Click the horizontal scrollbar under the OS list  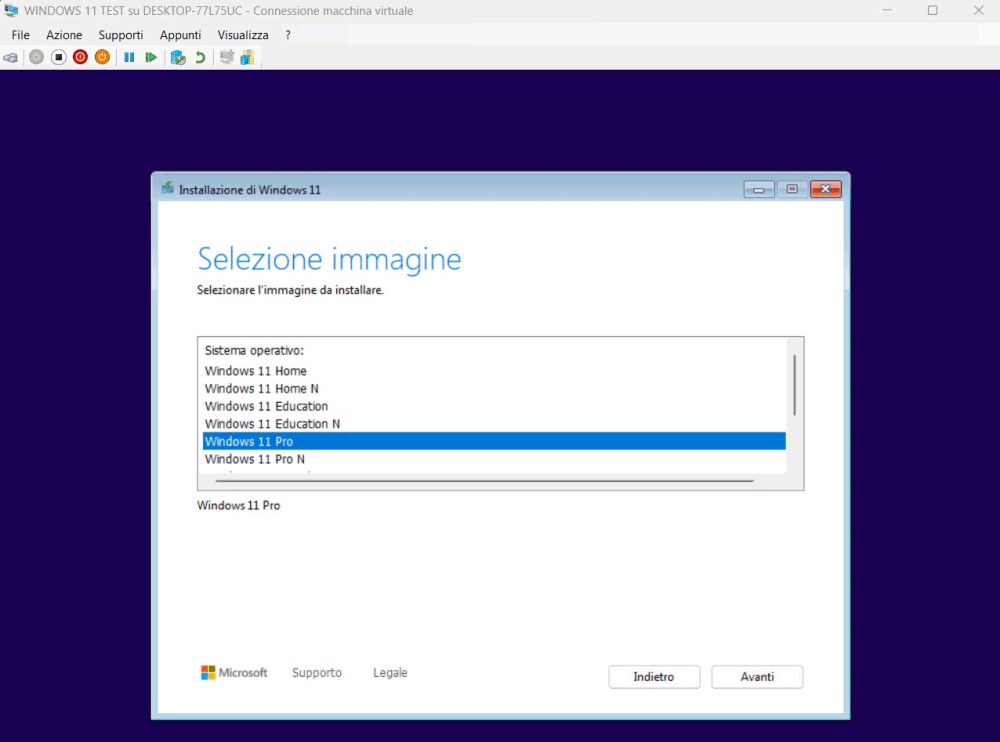[x=485, y=480]
